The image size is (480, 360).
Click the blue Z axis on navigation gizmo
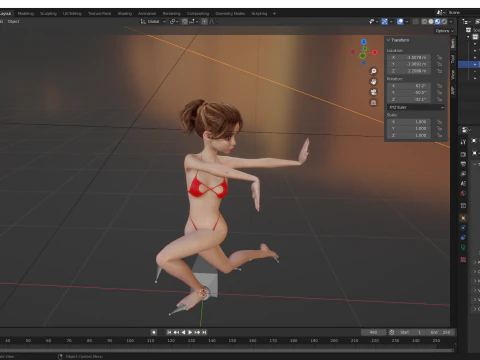point(364,42)
